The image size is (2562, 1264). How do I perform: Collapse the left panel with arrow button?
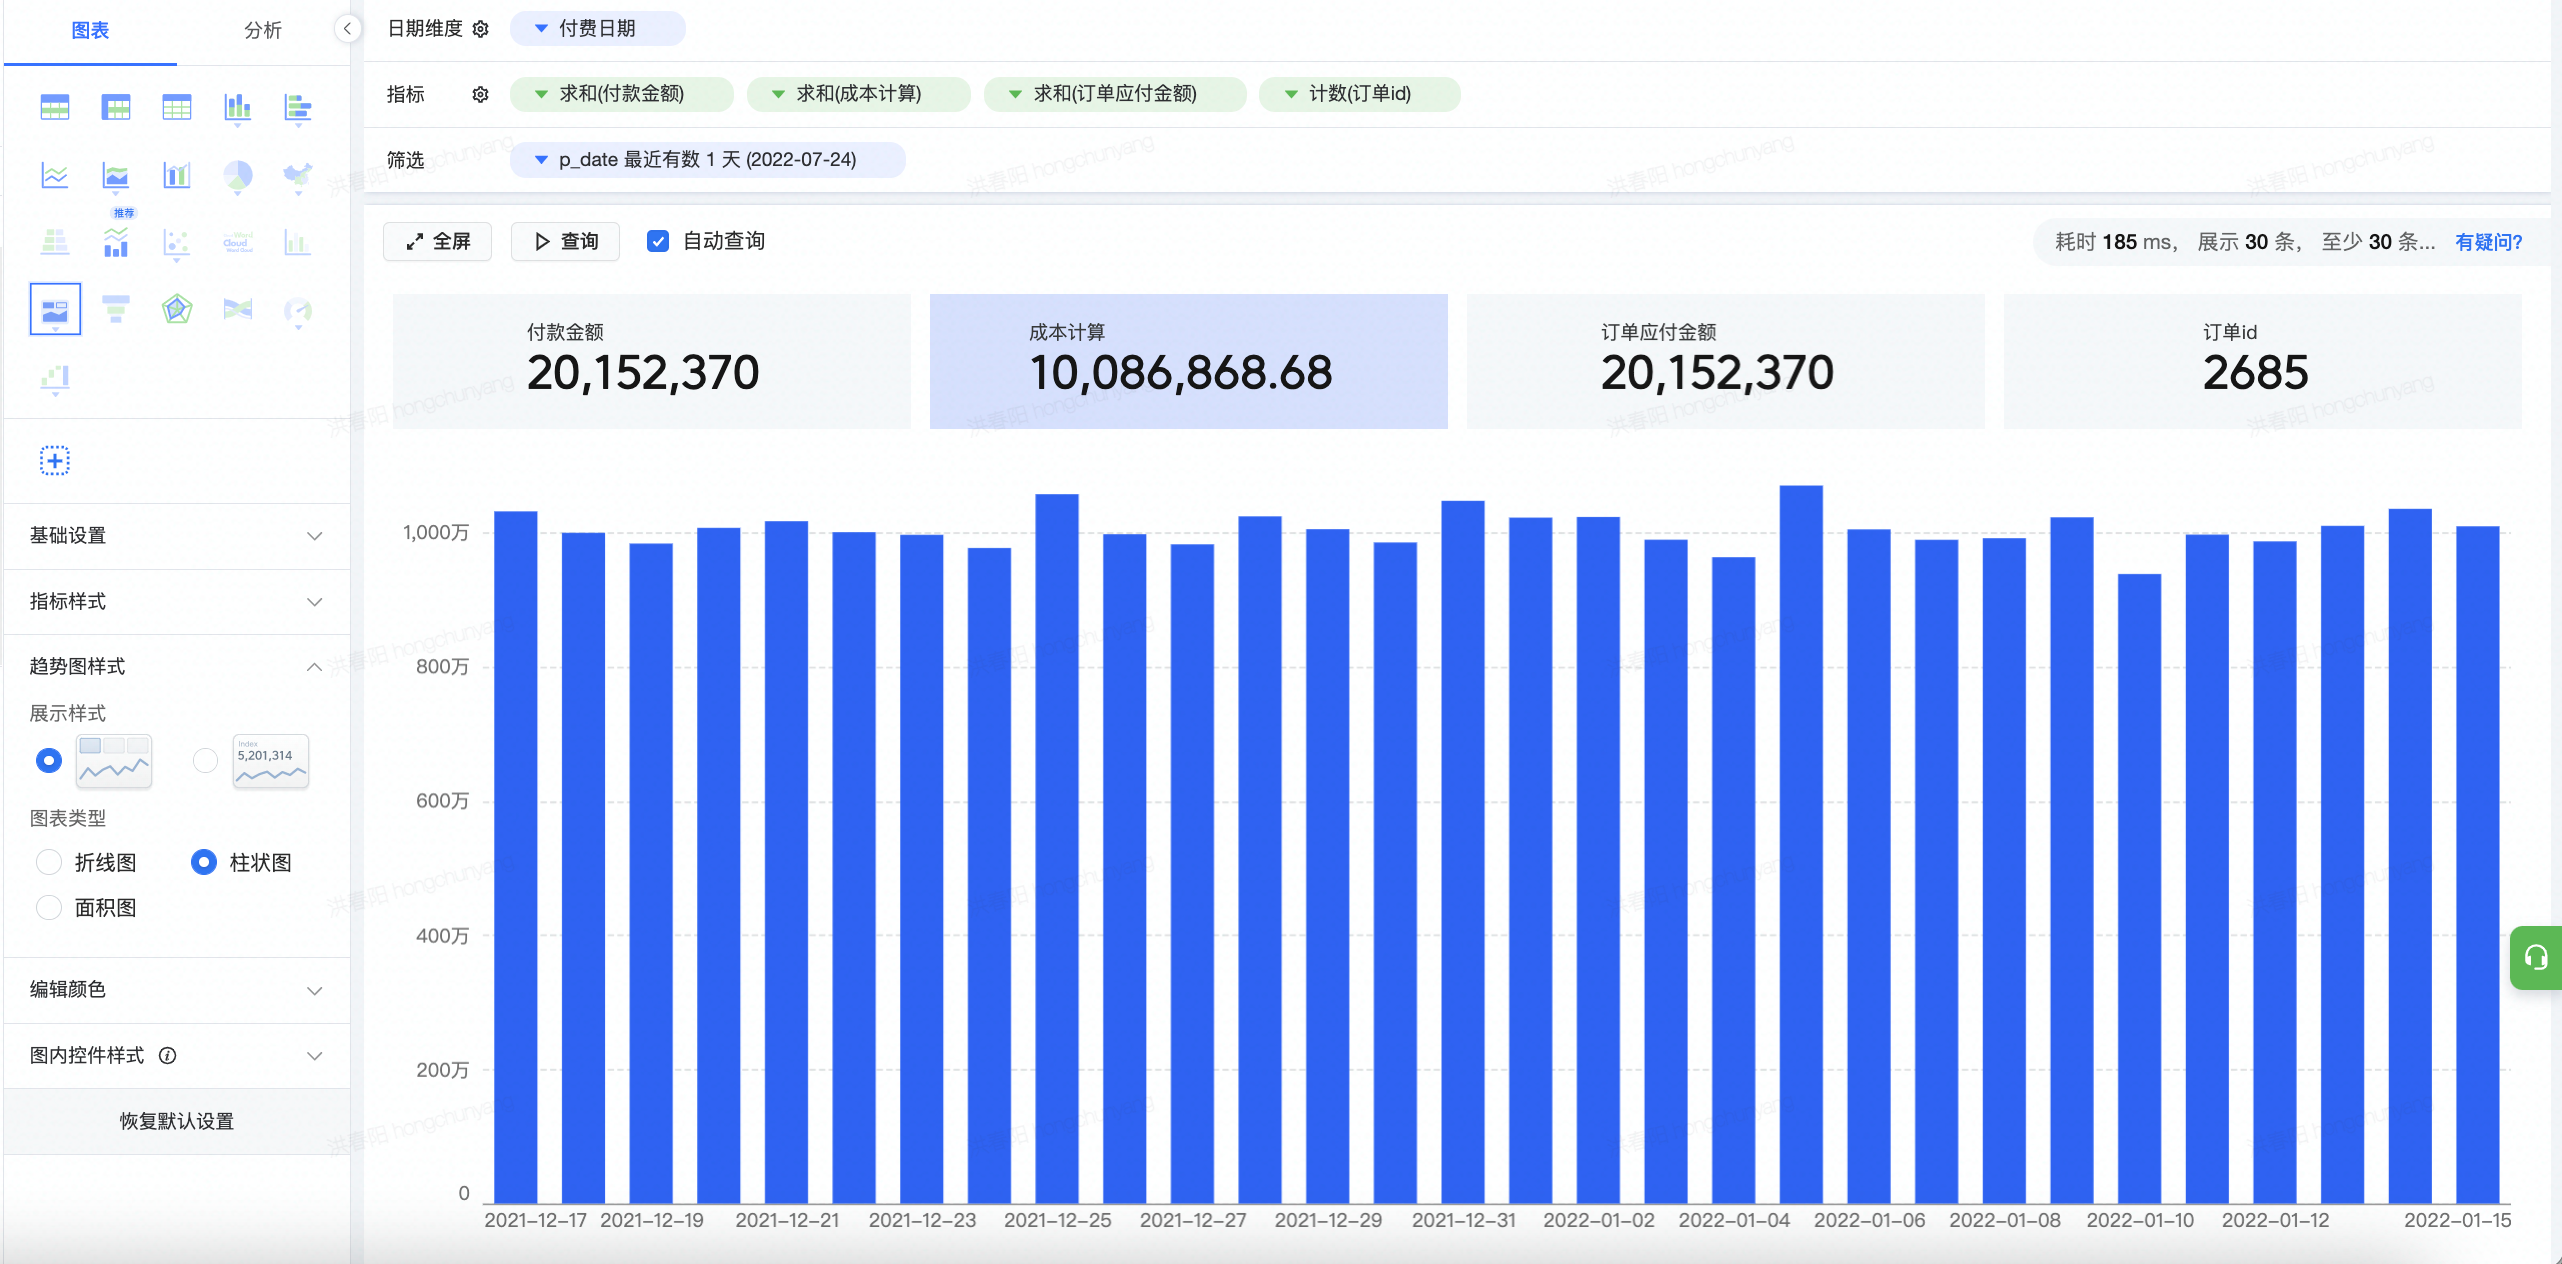346,29
